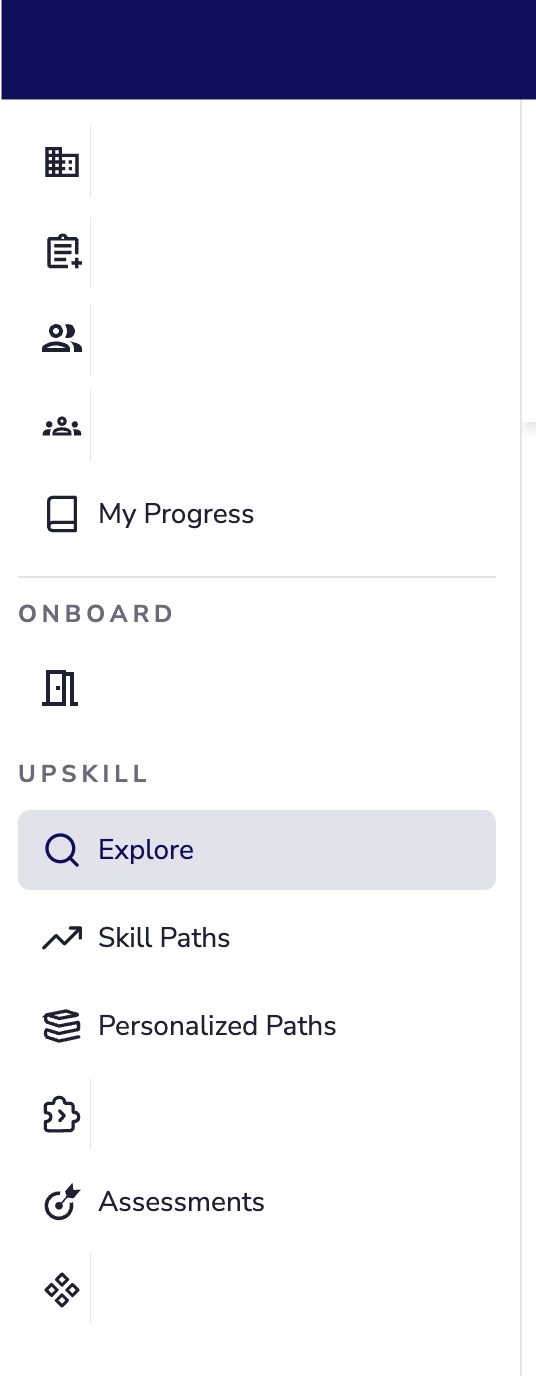This screenshot has height=1376, width=536.
Task: Select the trending arrow Skill Paths icon
Action: [62, 938]
